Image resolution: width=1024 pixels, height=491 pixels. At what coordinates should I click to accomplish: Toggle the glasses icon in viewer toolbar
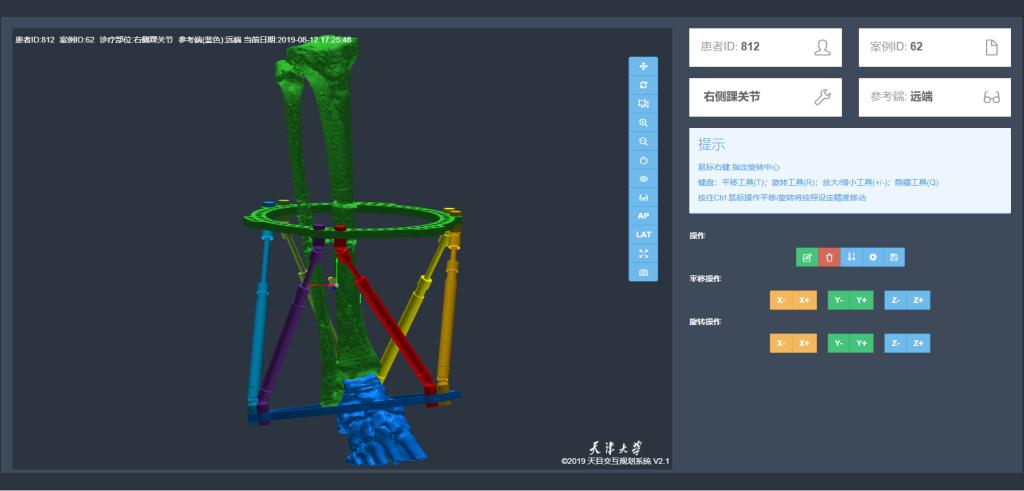(x=643, y=197)
